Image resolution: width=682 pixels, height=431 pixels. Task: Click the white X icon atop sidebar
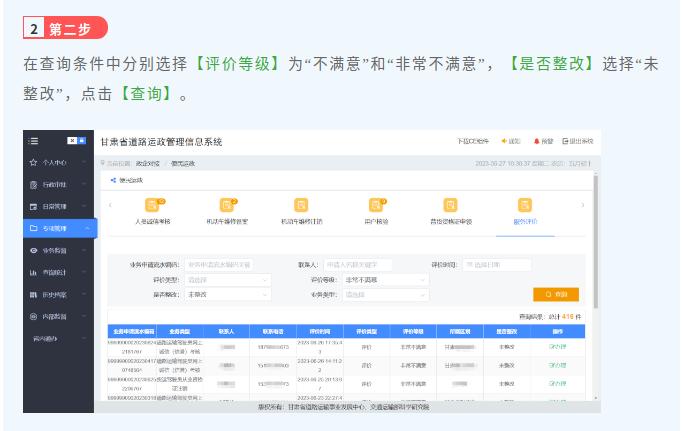tap(72, 140)
